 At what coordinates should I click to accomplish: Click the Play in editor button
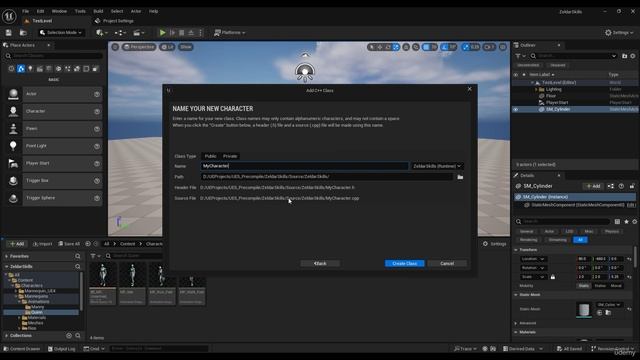(x=162, y=33)
